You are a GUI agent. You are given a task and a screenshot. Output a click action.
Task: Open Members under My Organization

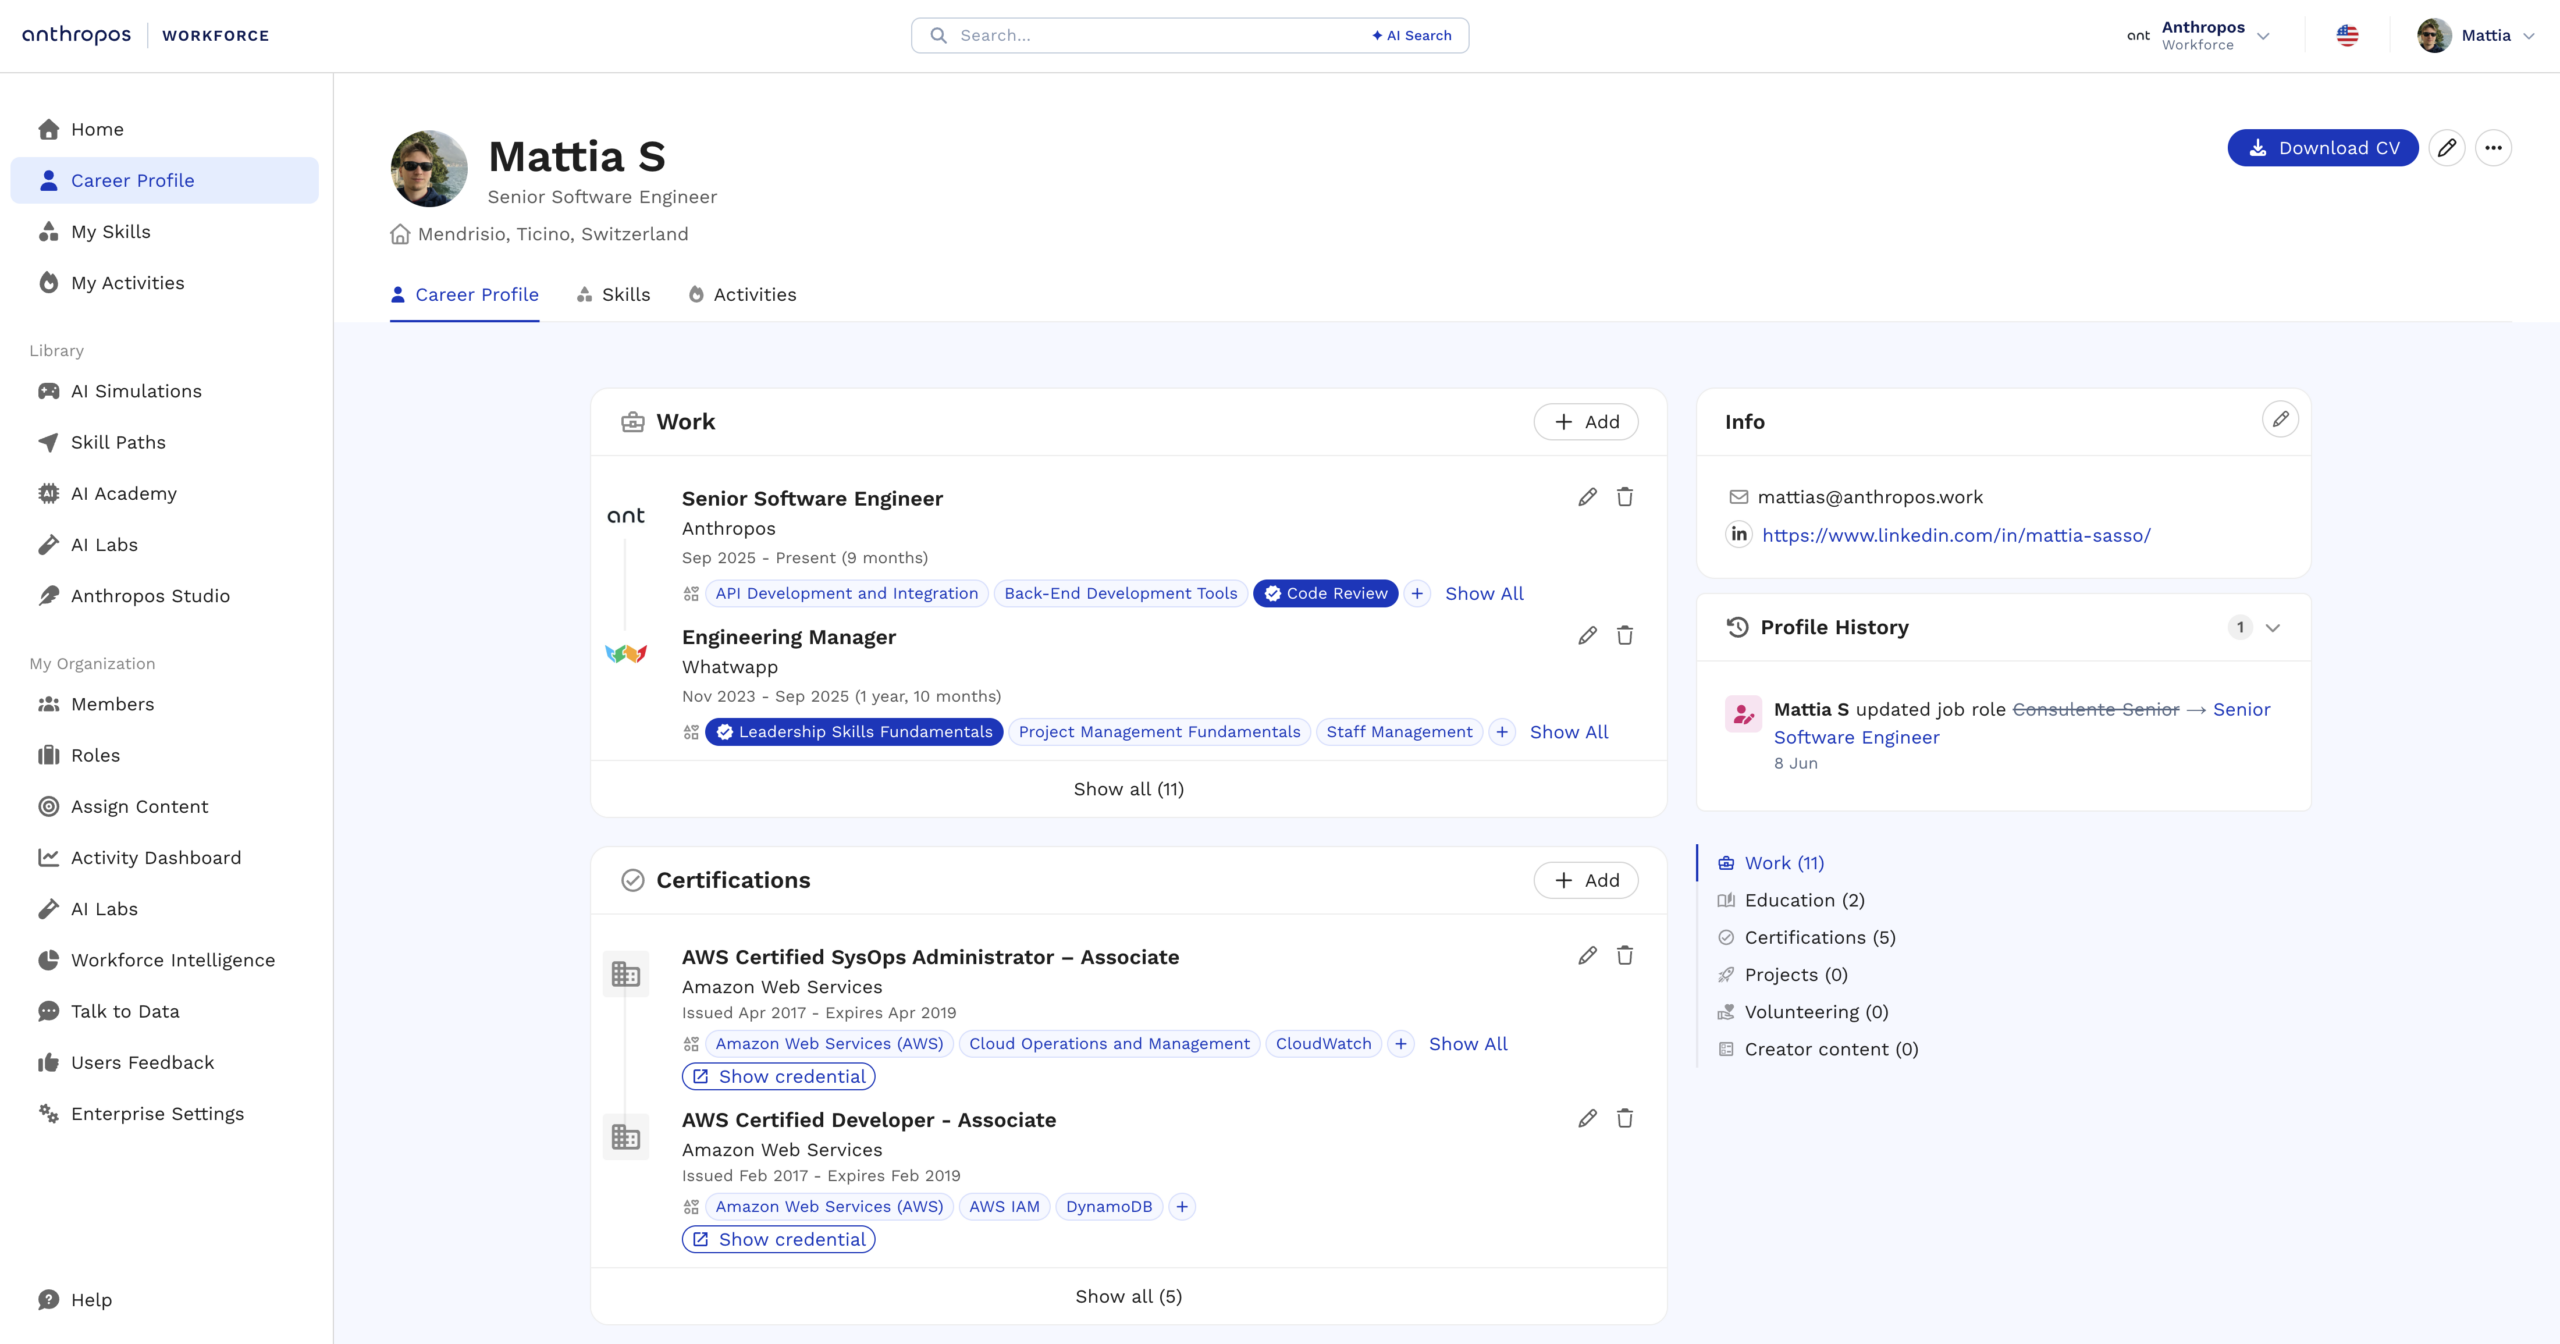pyautogui.click(x=165, y=704)
